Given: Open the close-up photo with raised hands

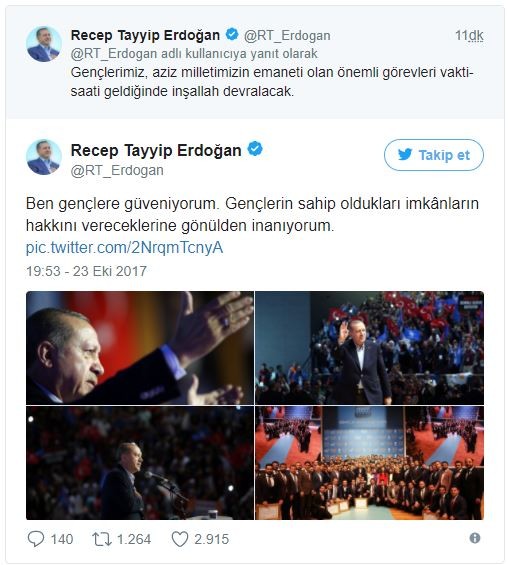Looking at the screenshot, I should click(x=140, y=348).
